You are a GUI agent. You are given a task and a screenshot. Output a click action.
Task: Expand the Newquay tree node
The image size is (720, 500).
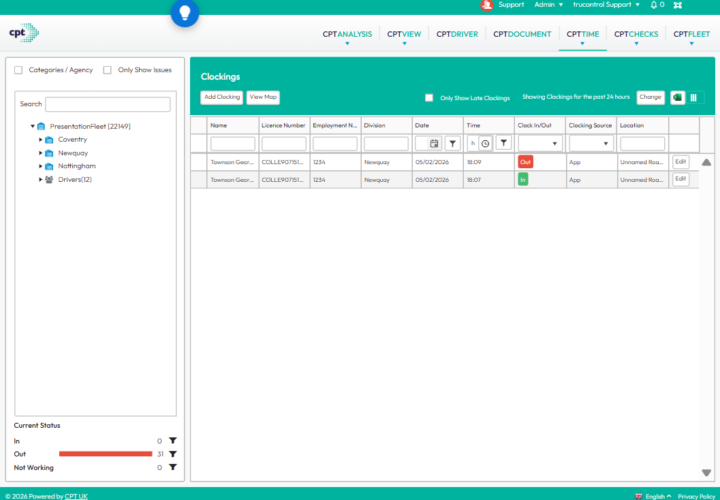pyautogui.click(x=40, y=153)
